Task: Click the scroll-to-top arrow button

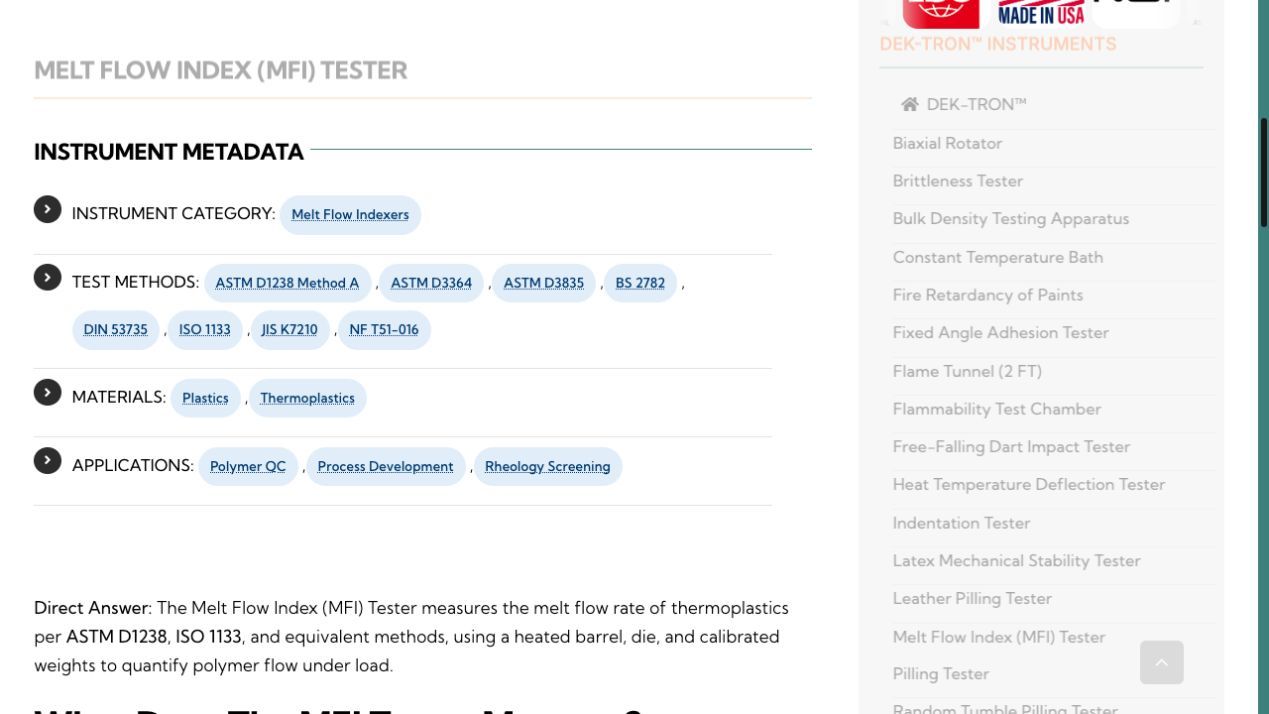Action: (x=1161, y=662)
